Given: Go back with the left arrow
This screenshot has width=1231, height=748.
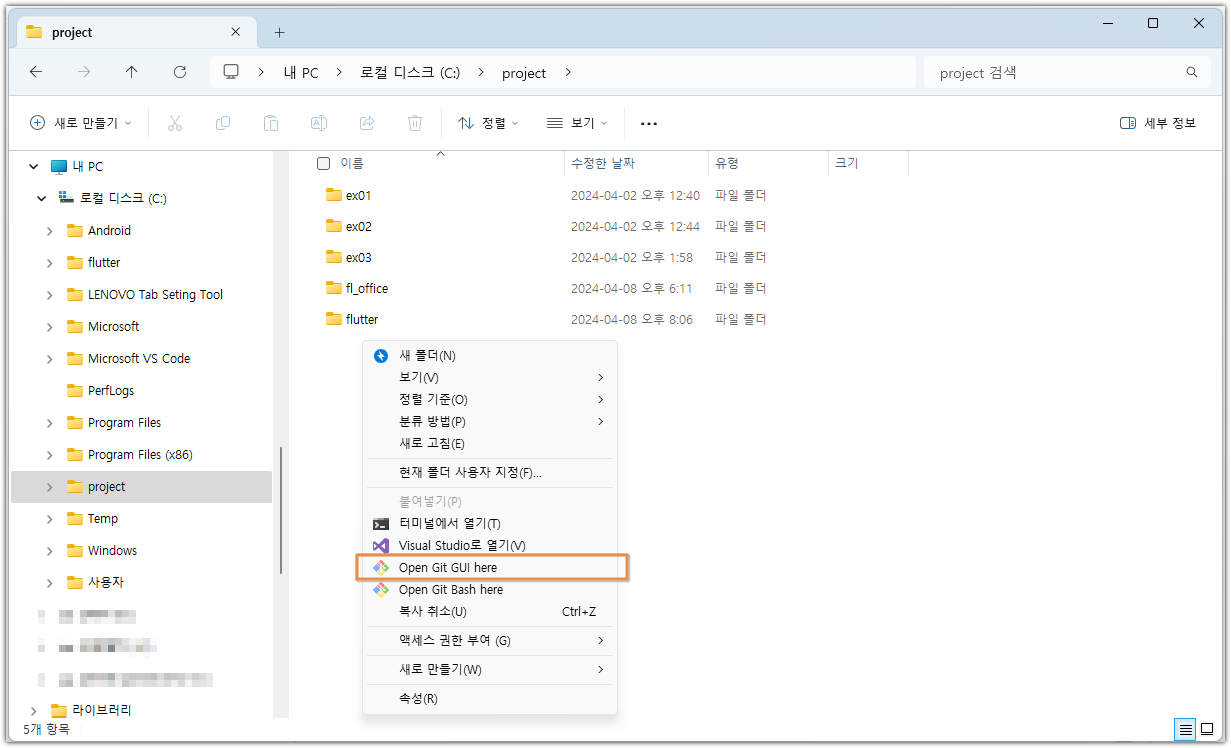Looking at the screenshot, I should 36,72.
